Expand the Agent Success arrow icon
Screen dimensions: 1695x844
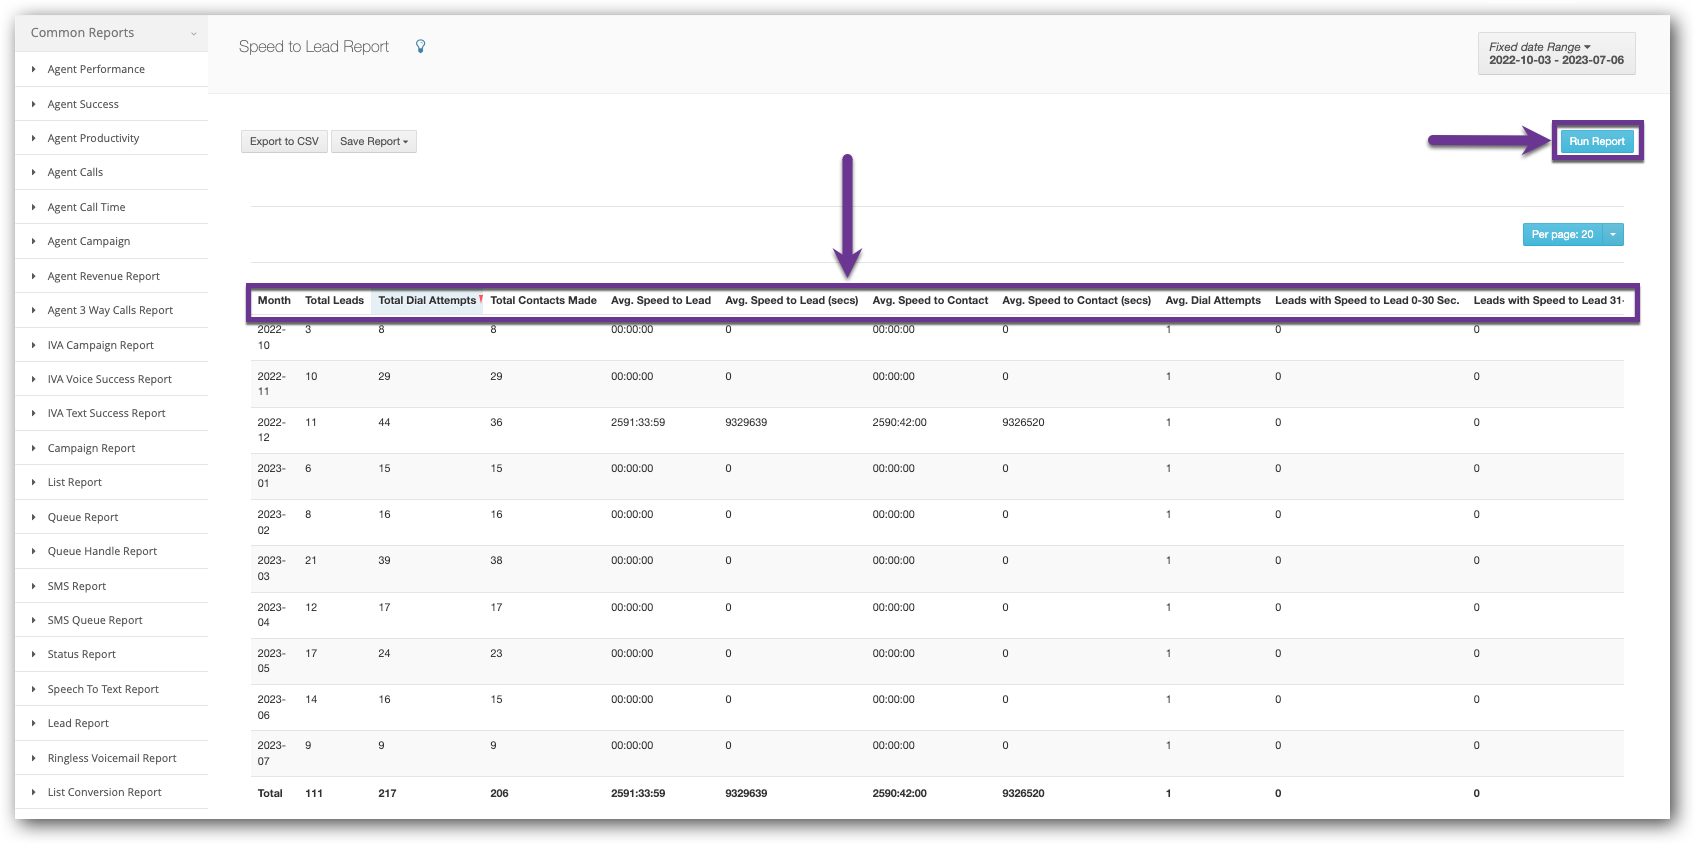pos(34,104)
